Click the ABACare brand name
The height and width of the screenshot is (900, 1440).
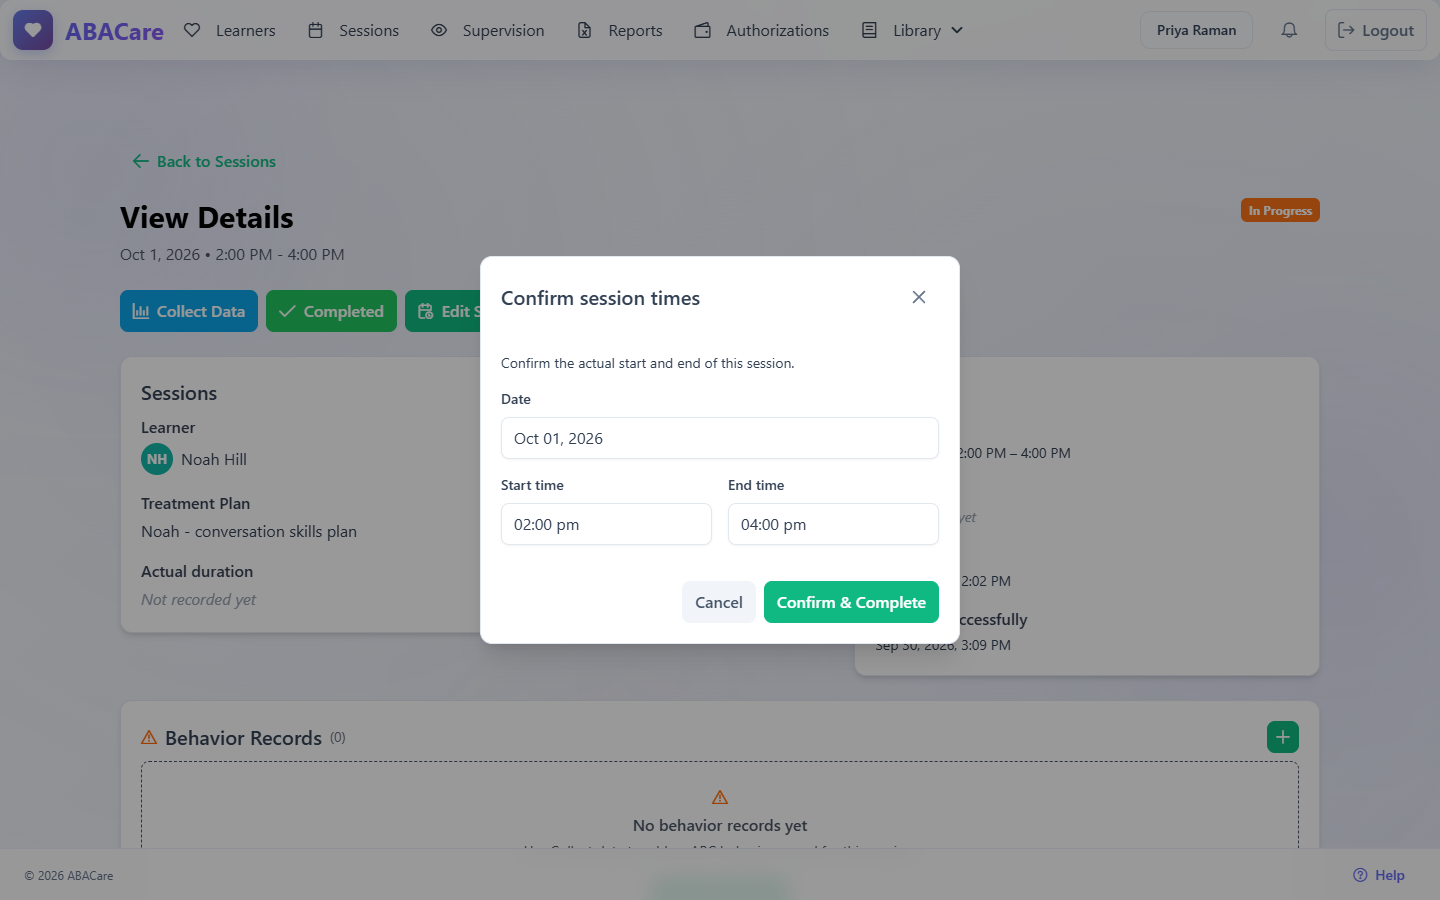pos(114,31)
